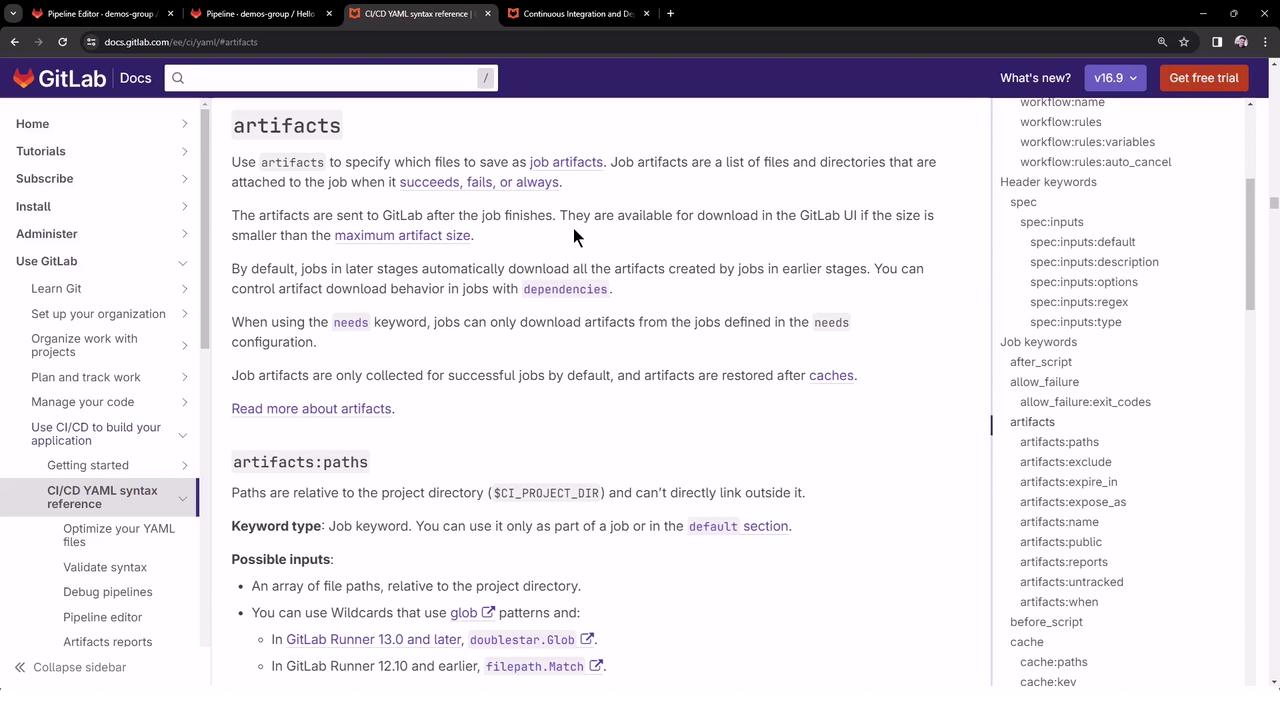Image resolution: width=1280 pixels, height=720 pixels.
Task: Click Collapse sidebar text at bottom
Action: [80, 667]
